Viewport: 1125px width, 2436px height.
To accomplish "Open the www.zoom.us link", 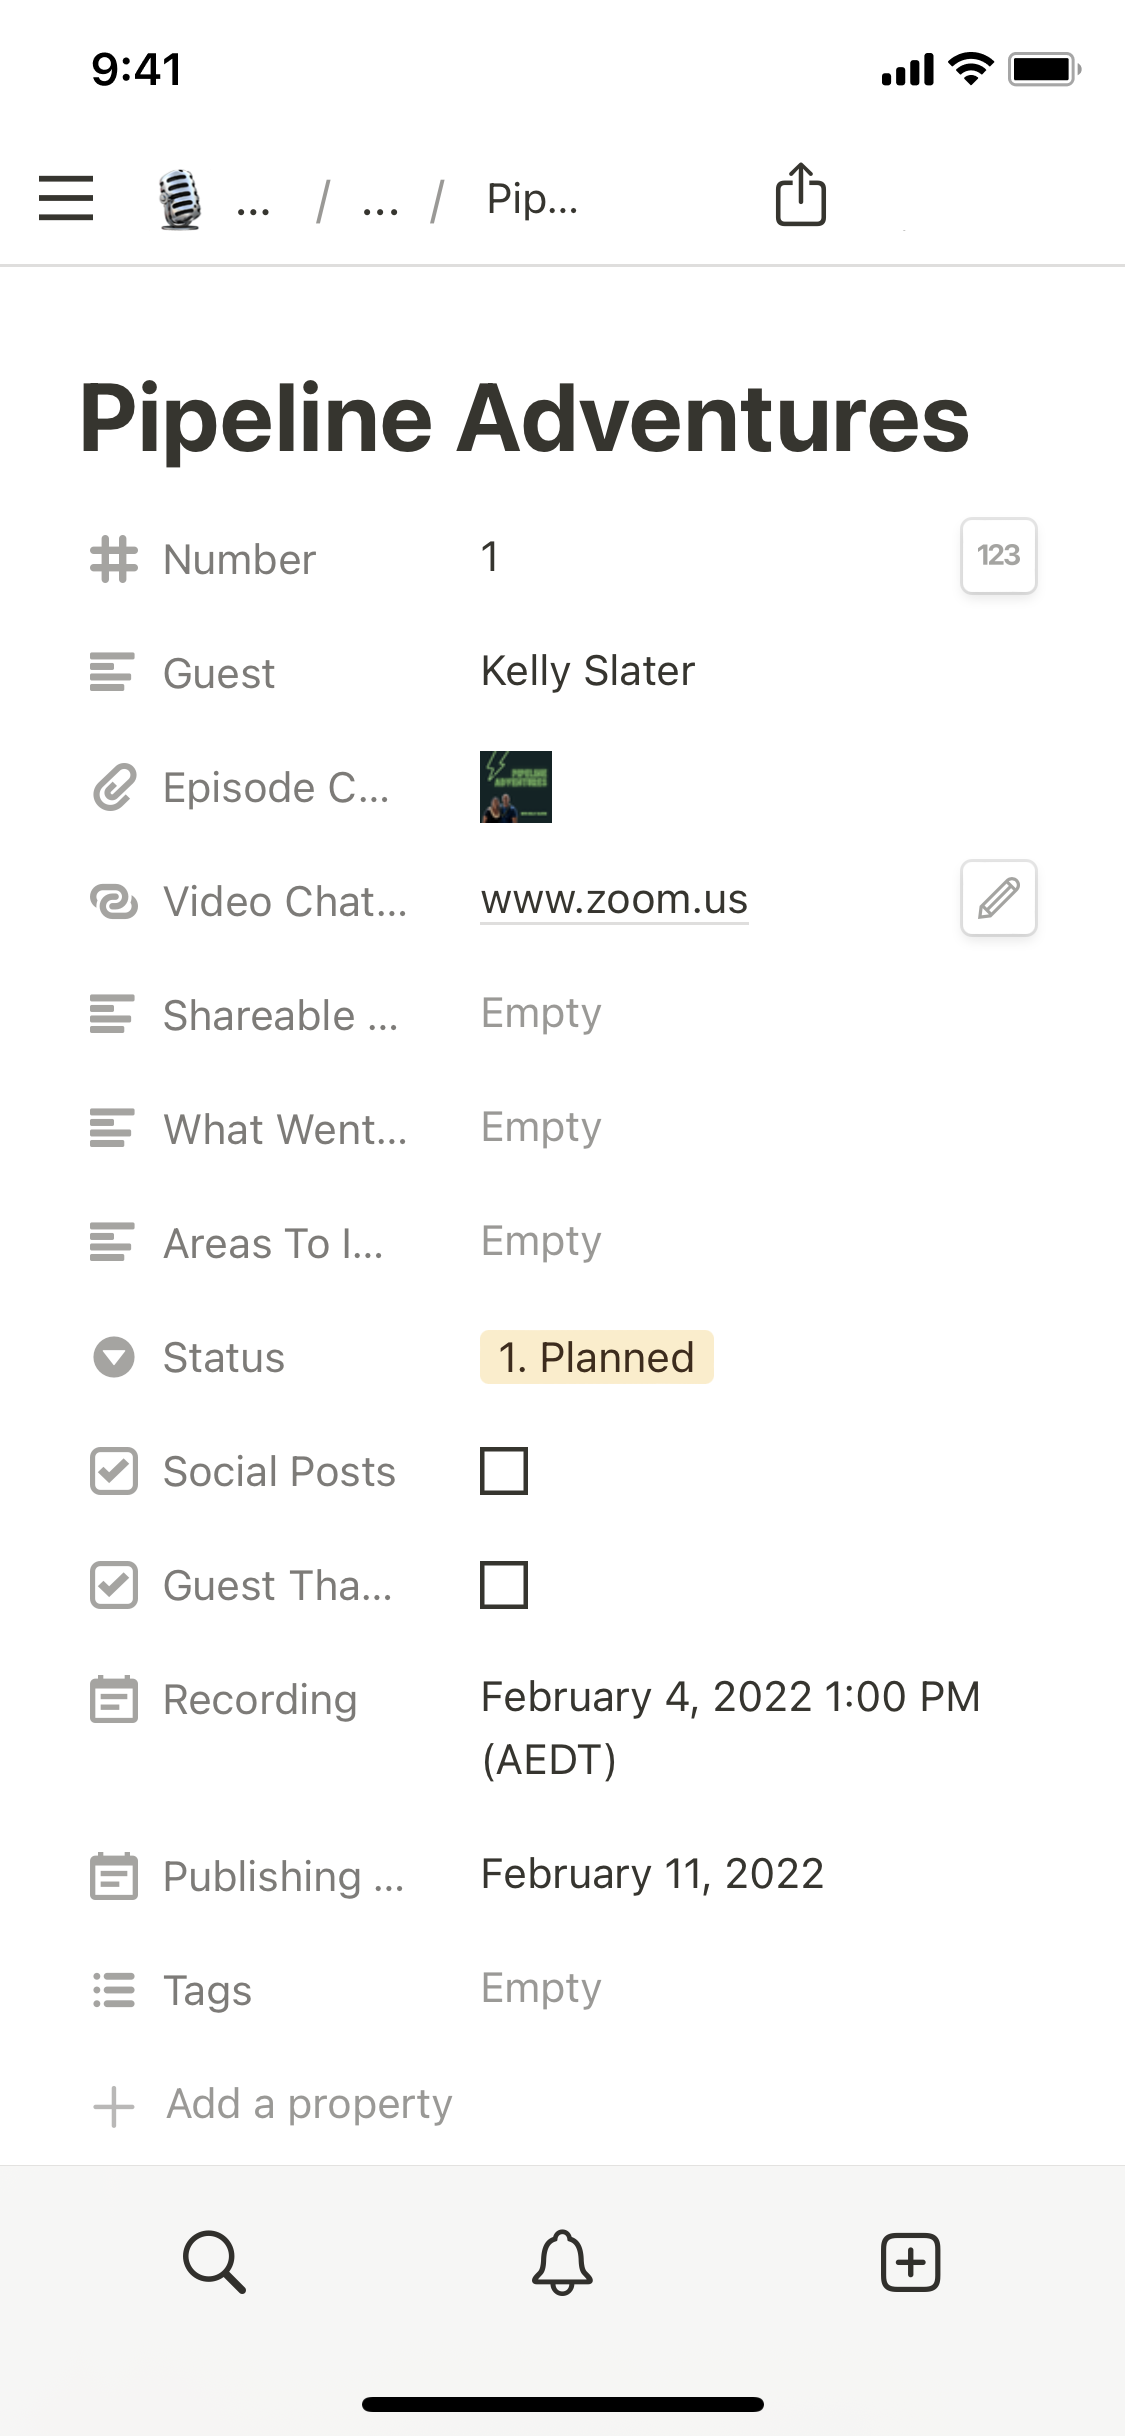I will (614, 900).
